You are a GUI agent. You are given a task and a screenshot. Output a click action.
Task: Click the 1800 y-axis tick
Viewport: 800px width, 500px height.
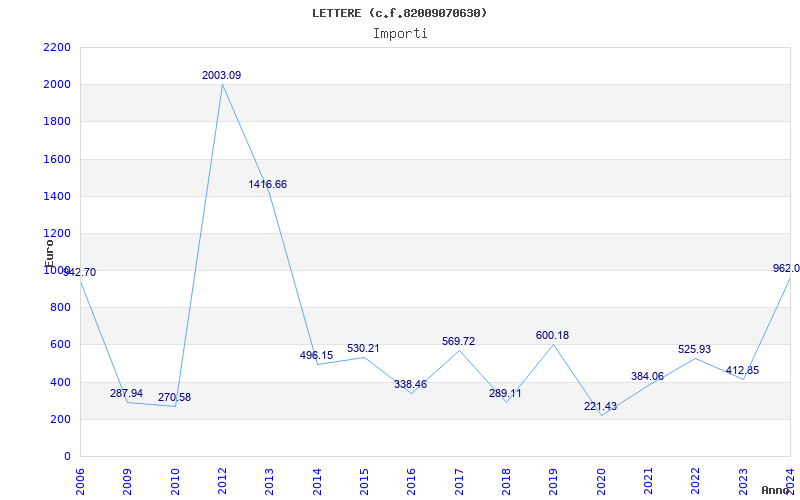[x=57, y=122]
